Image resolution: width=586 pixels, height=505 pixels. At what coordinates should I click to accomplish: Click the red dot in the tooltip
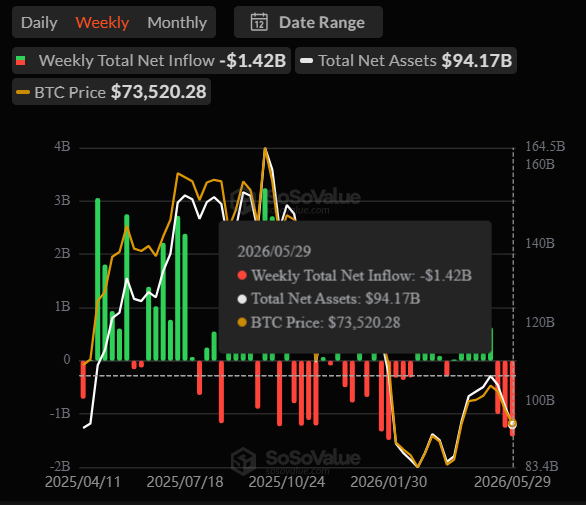[242, 275]
